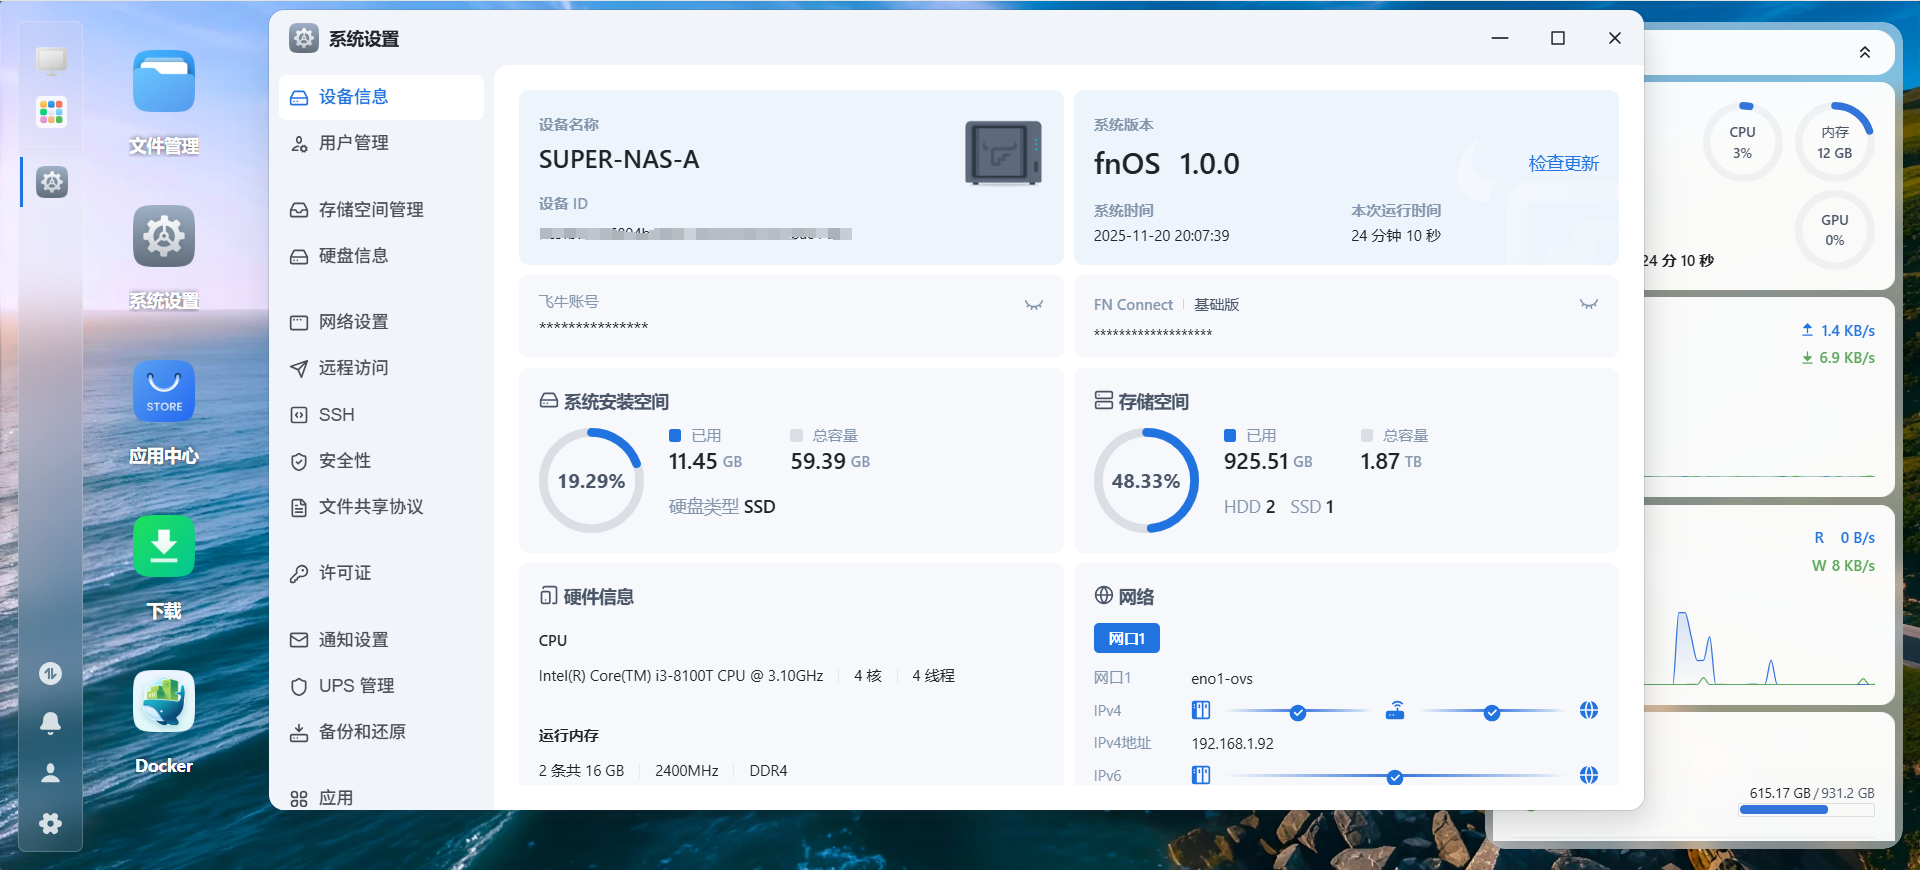This screenshot has height=870, width=1920.
Task: Collapse the monitor widget panel chevron
Action: (1864, 52)
